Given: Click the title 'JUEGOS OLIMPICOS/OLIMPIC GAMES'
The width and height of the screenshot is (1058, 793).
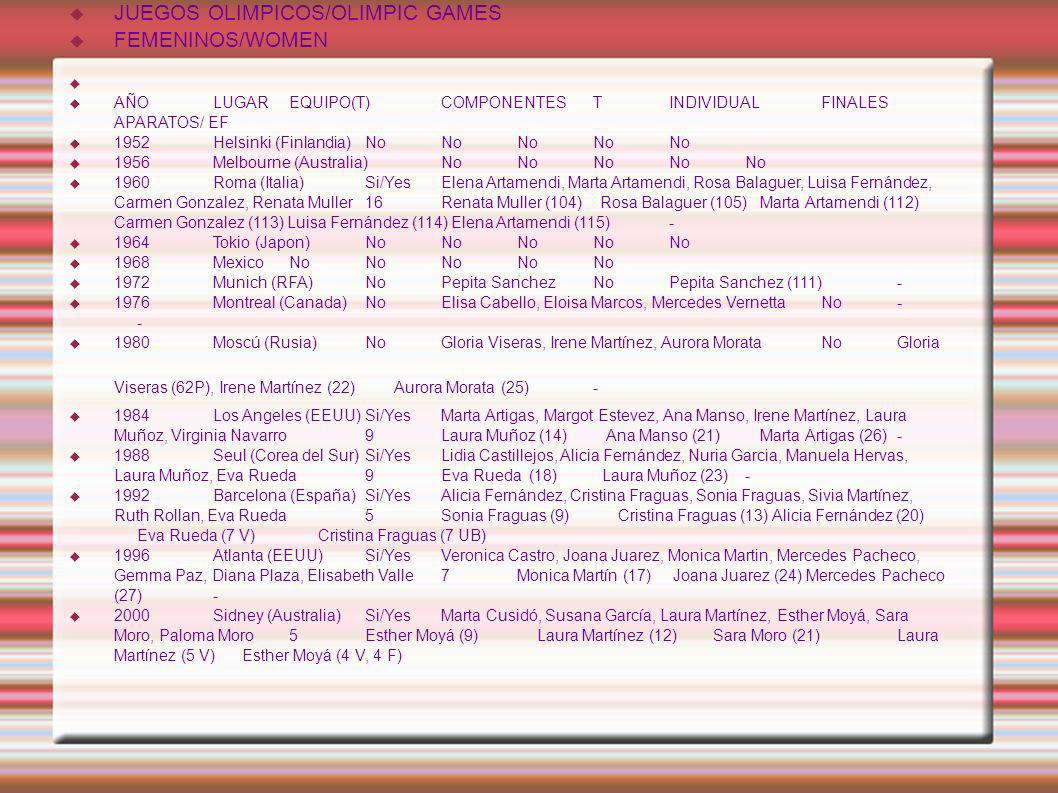Looking at the screenshot, I should pos(307,13).
